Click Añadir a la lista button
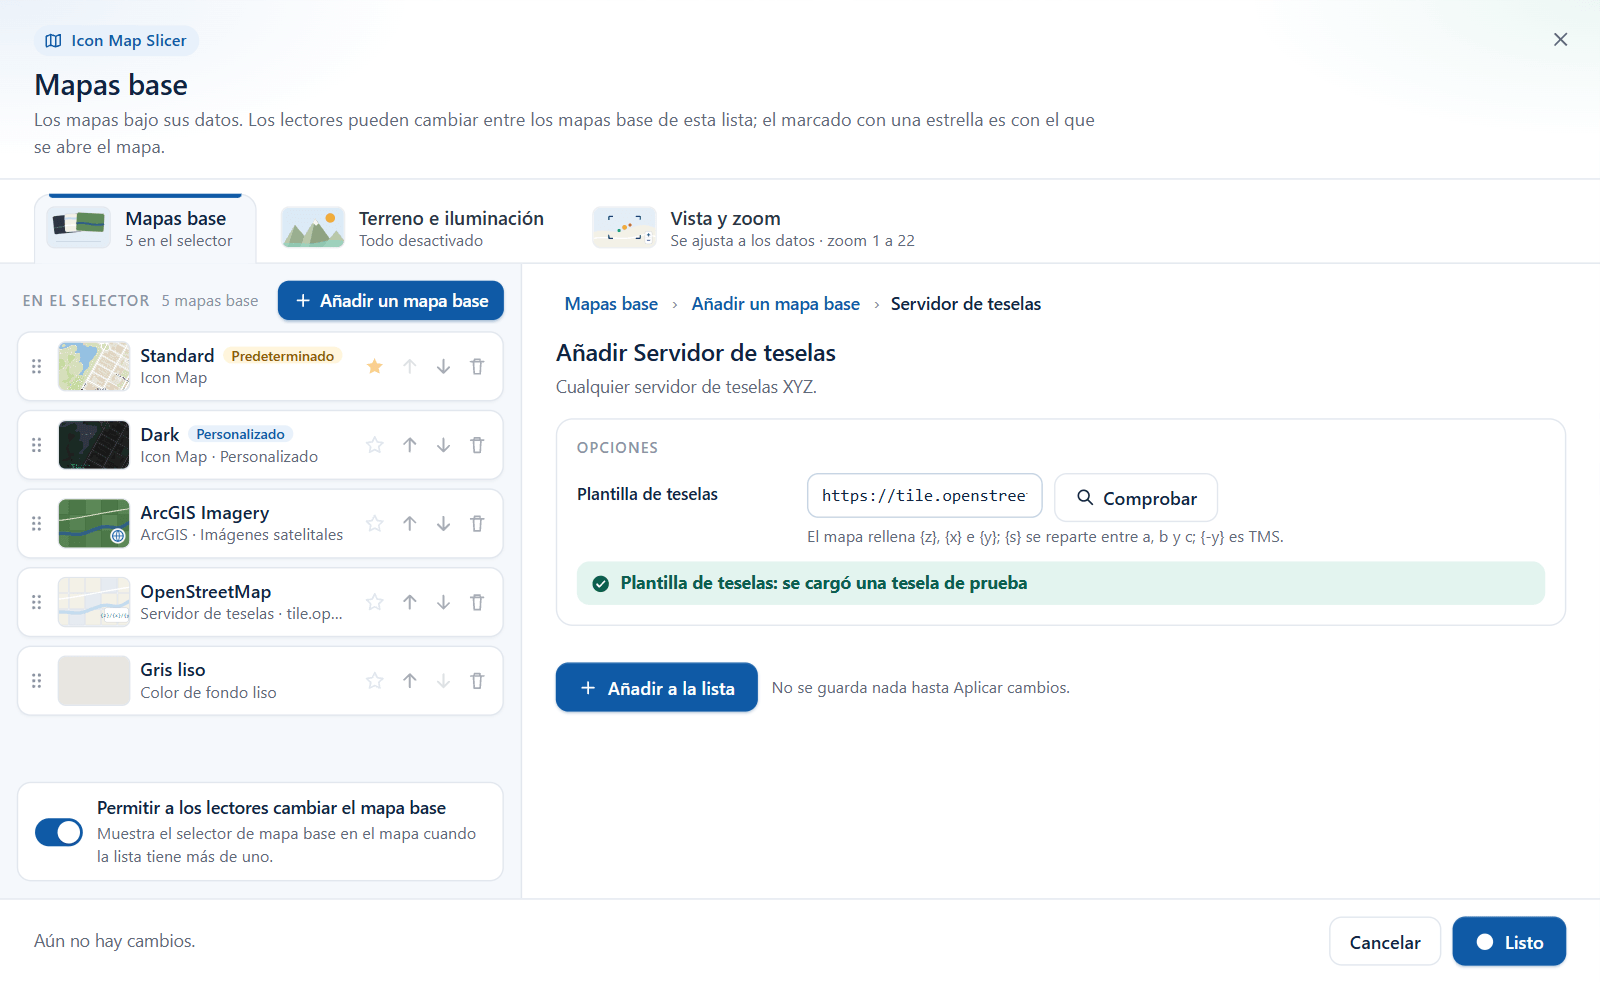 coord(657,688)
